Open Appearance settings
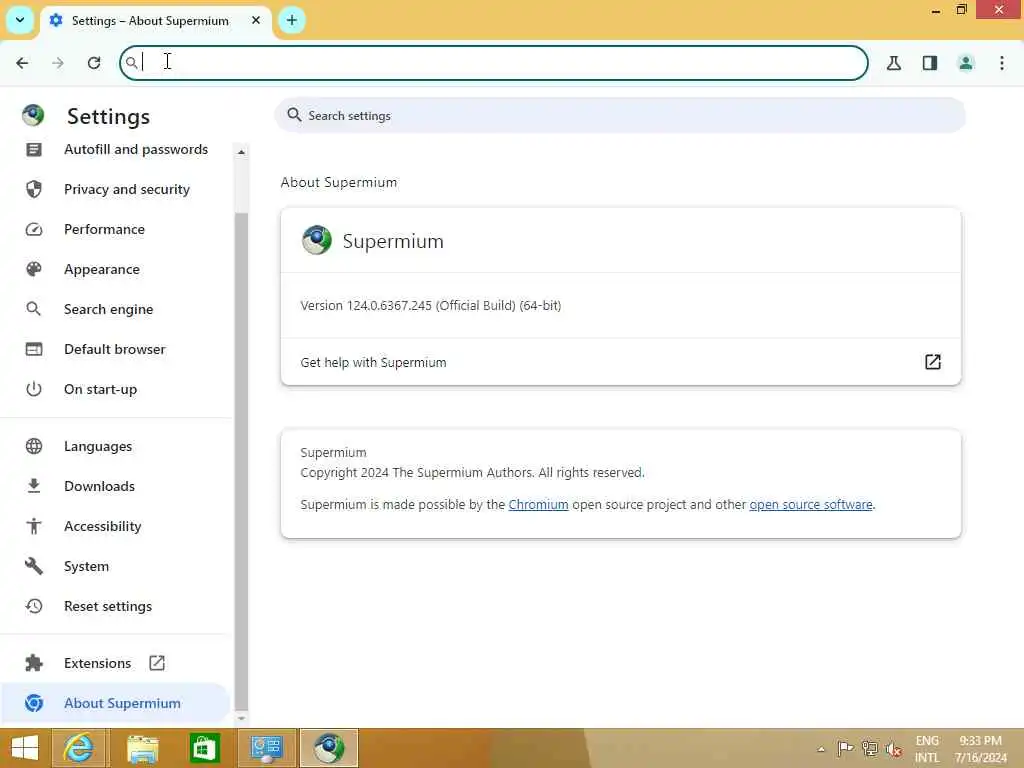 pos(102,269)
